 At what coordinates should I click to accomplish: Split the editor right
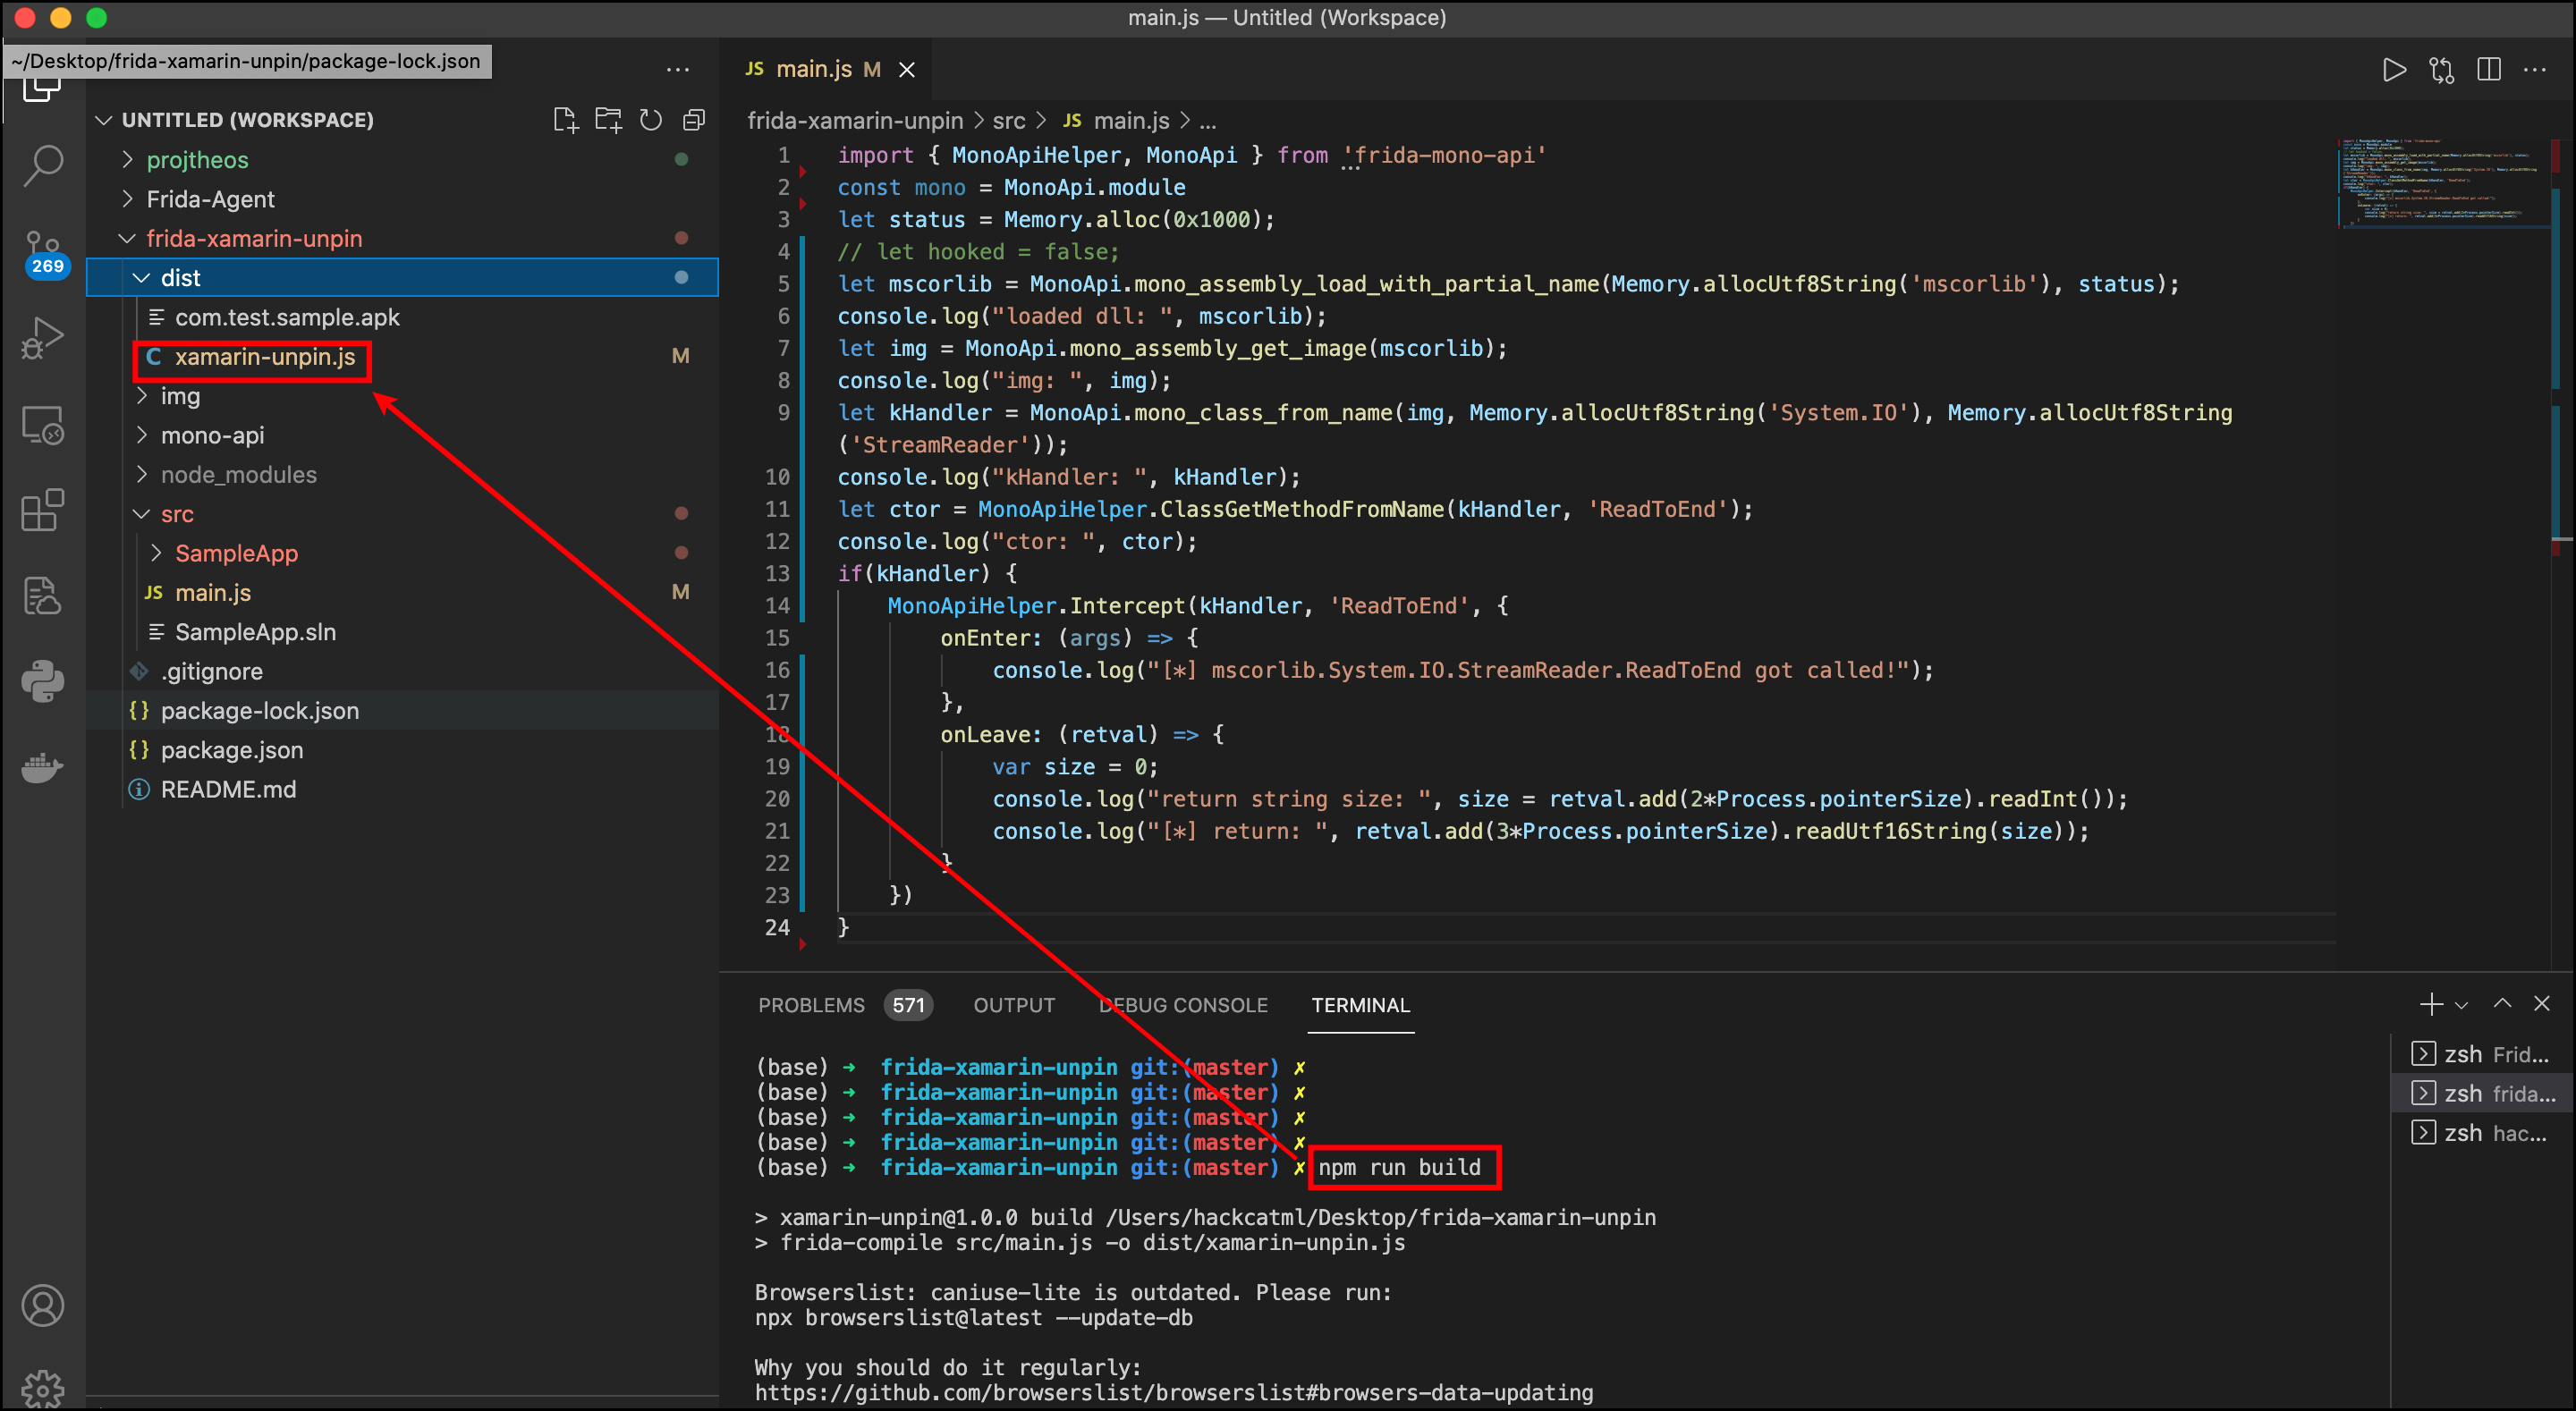(2488, 70)
